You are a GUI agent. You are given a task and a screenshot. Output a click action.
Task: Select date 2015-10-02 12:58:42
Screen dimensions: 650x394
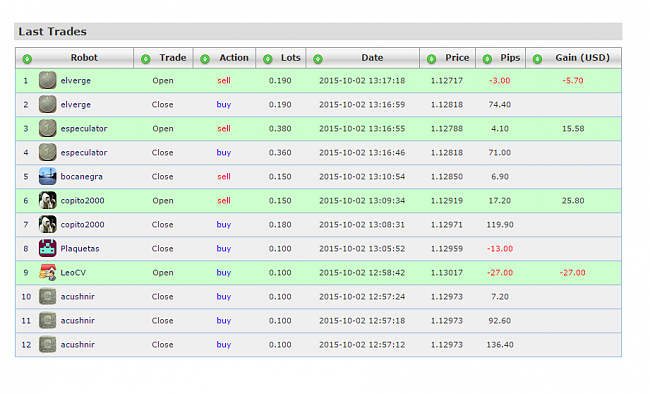tap(362, 272)
